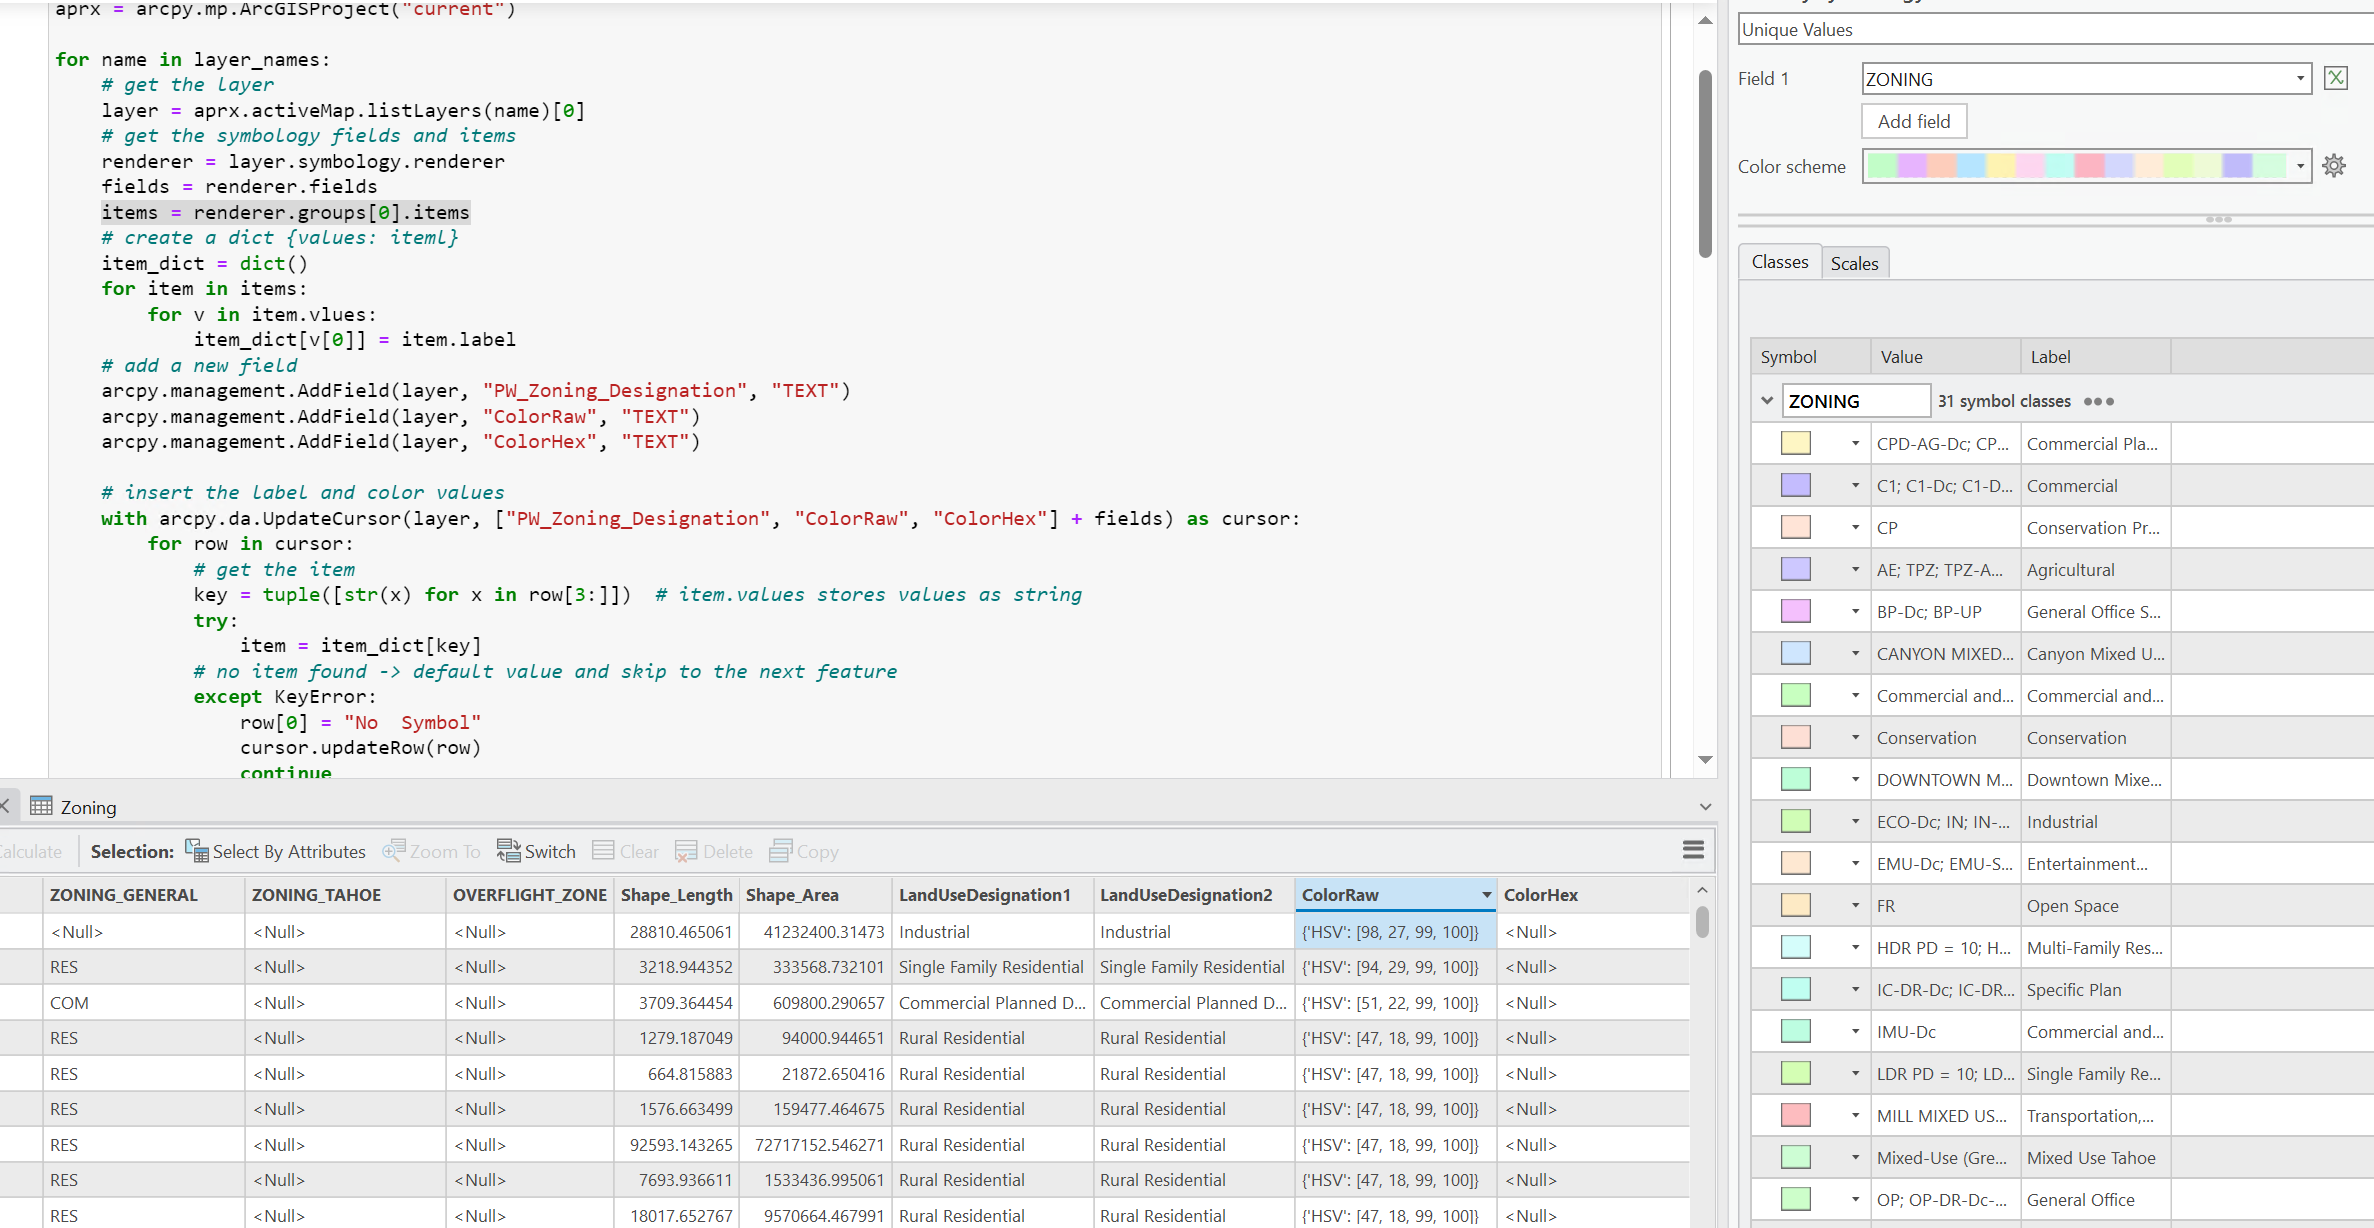The height and width of the screenshot is (1228, 2374).
Task: Open the ColorRaw column dropdown arrow
Action: point(1487,895)
